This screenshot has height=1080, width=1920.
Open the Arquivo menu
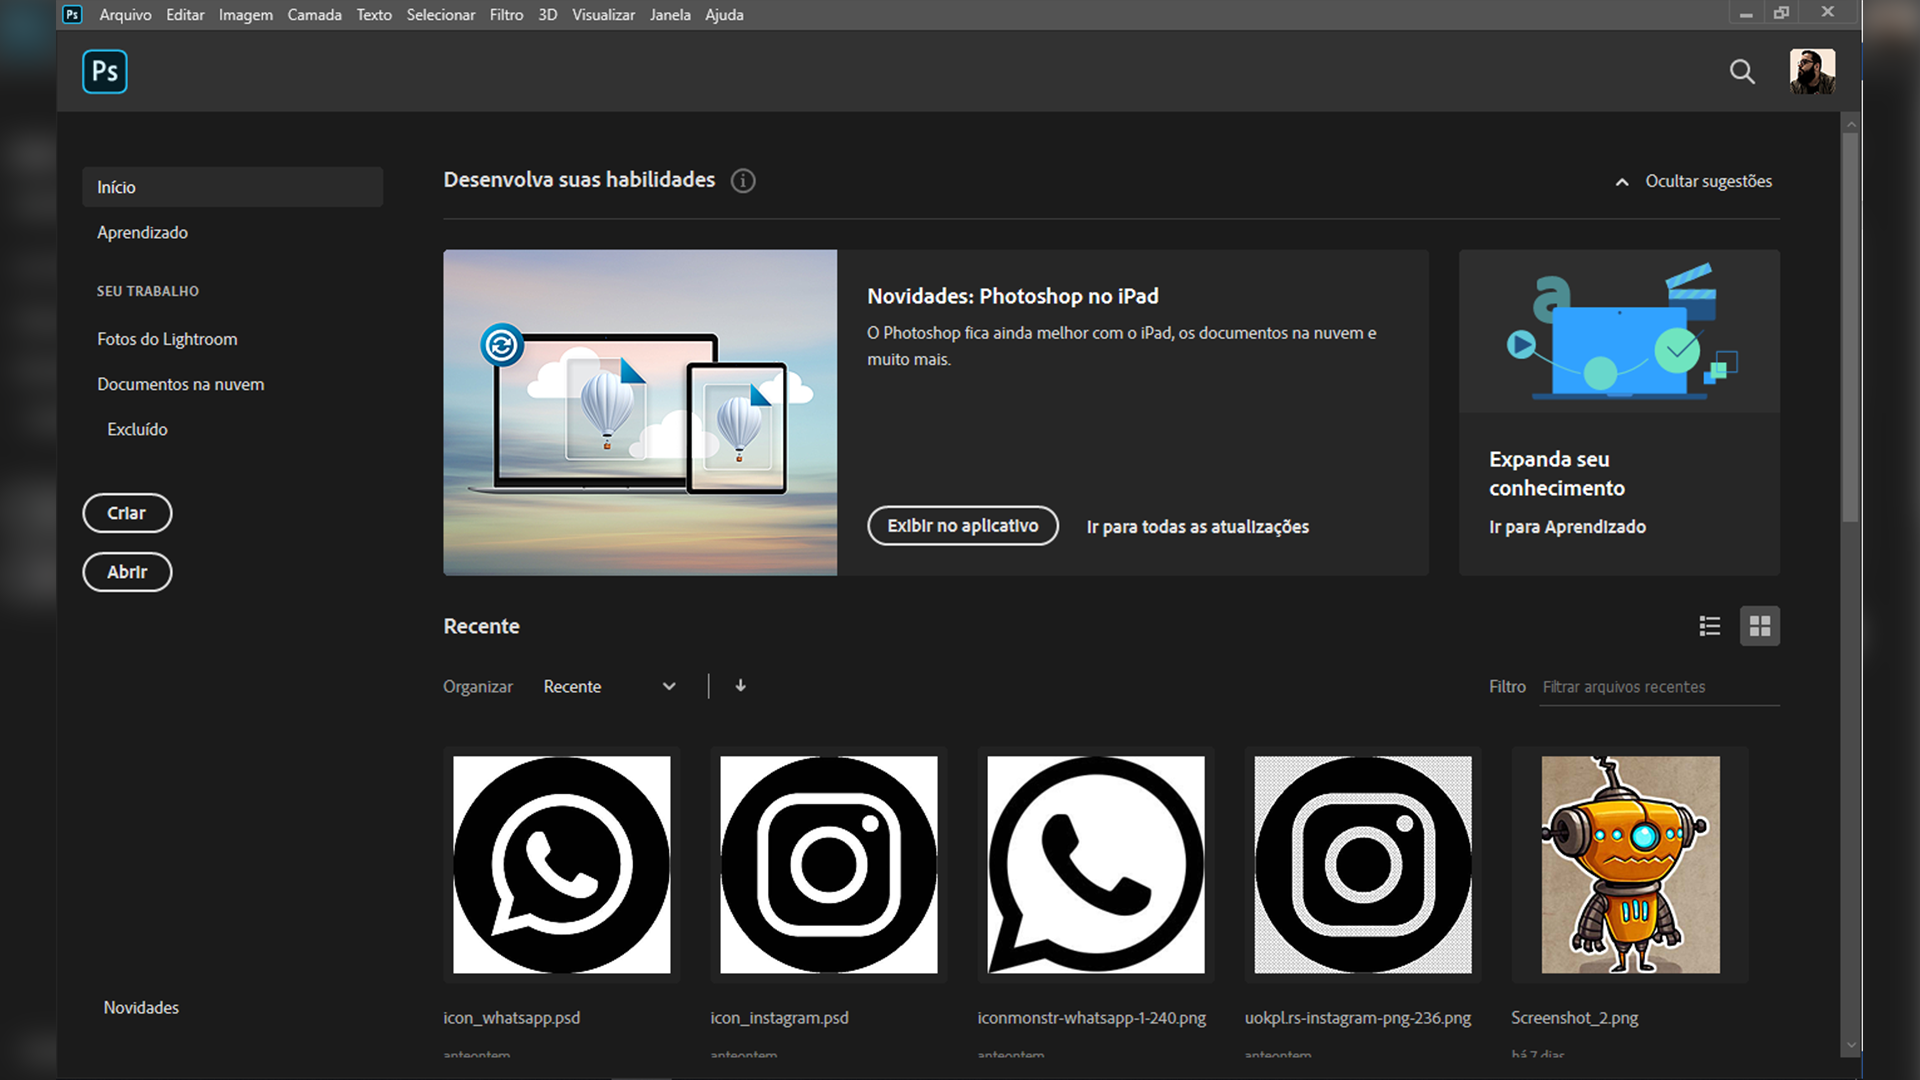[125, 15]
